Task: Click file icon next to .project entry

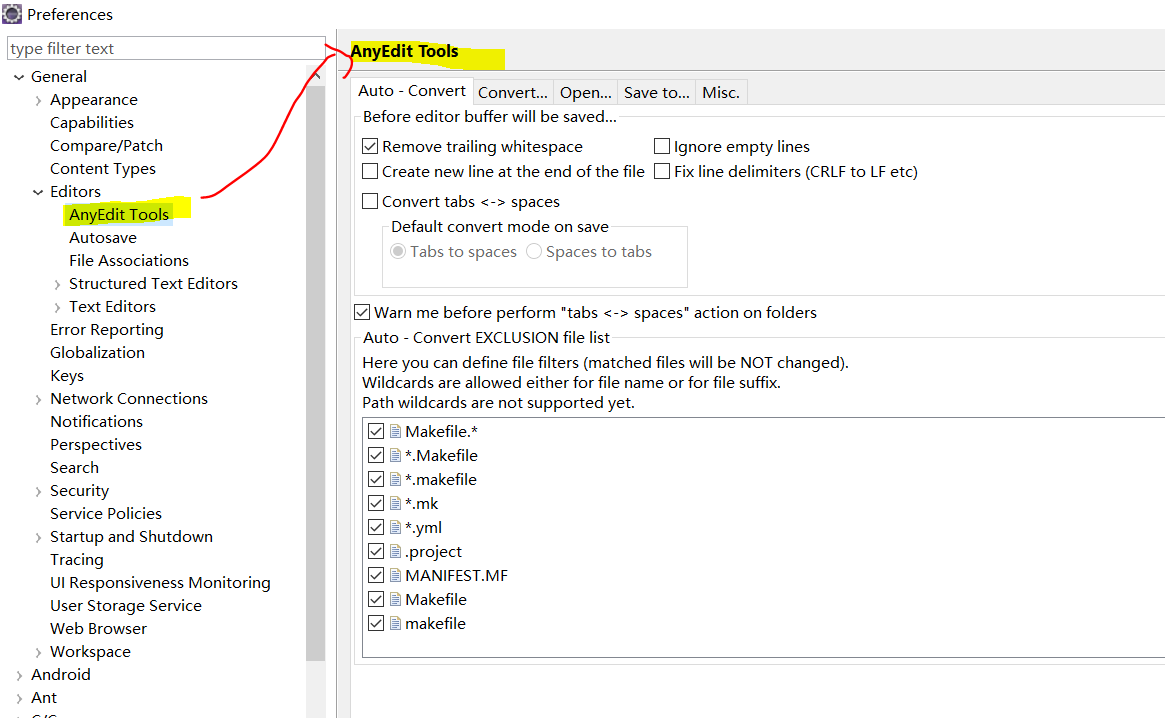Action: click(395, 552)
